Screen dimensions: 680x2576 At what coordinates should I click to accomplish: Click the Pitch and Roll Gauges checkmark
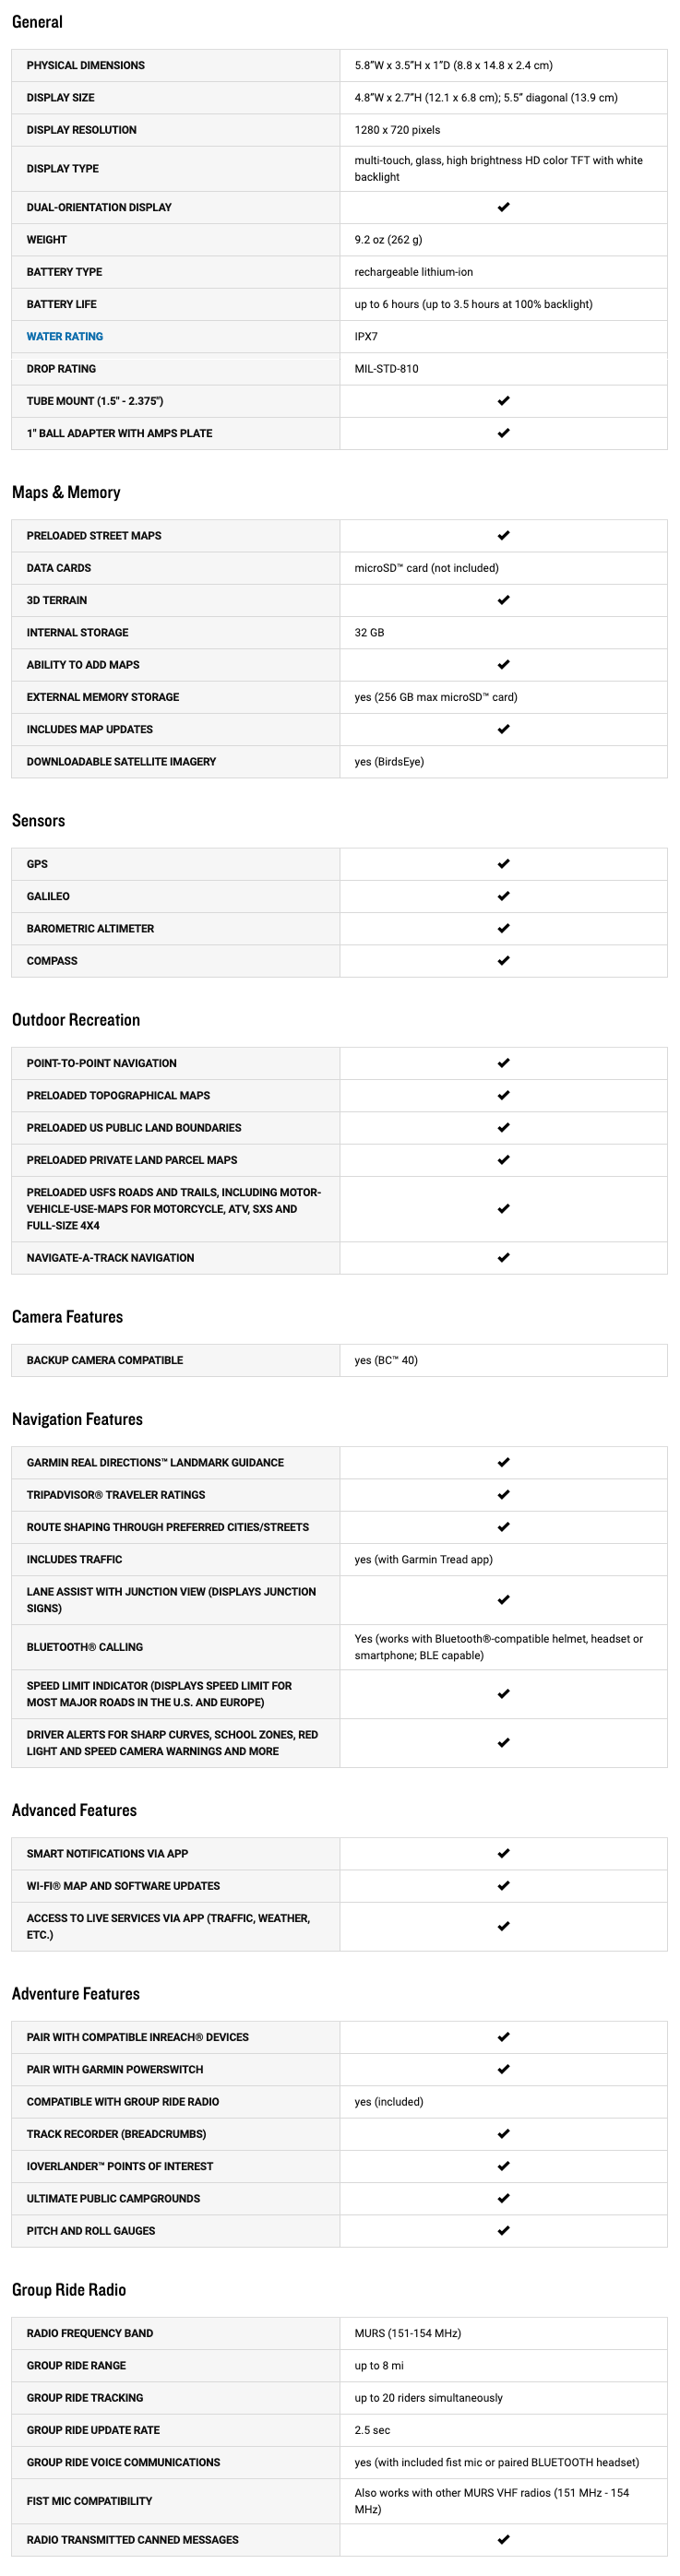[503, 2230]
